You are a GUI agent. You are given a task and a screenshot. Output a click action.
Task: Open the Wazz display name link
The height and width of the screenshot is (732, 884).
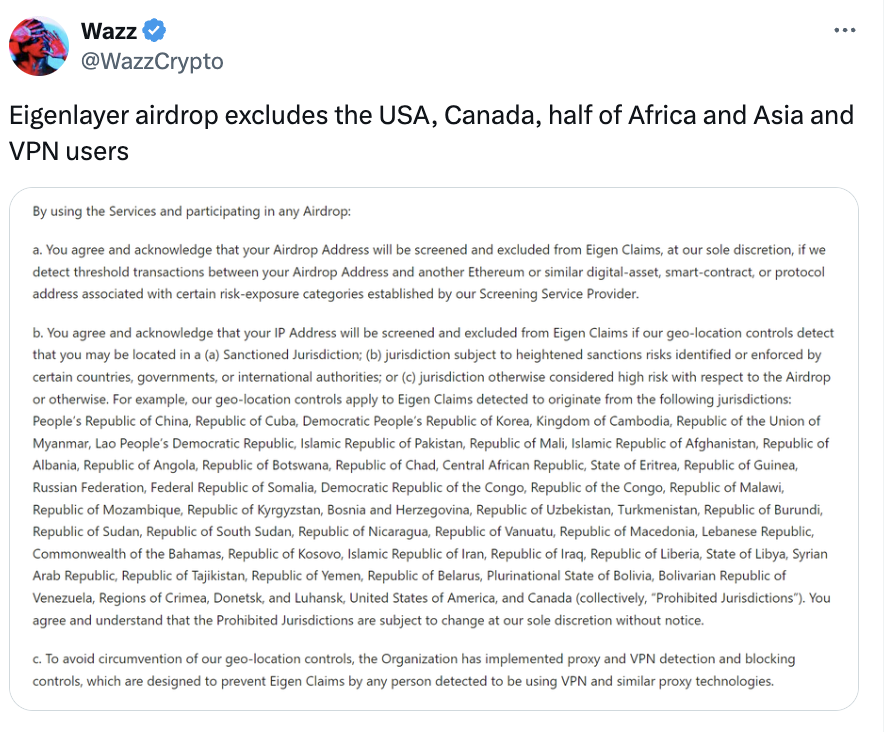pyautogui.click(x=109, y=31)
